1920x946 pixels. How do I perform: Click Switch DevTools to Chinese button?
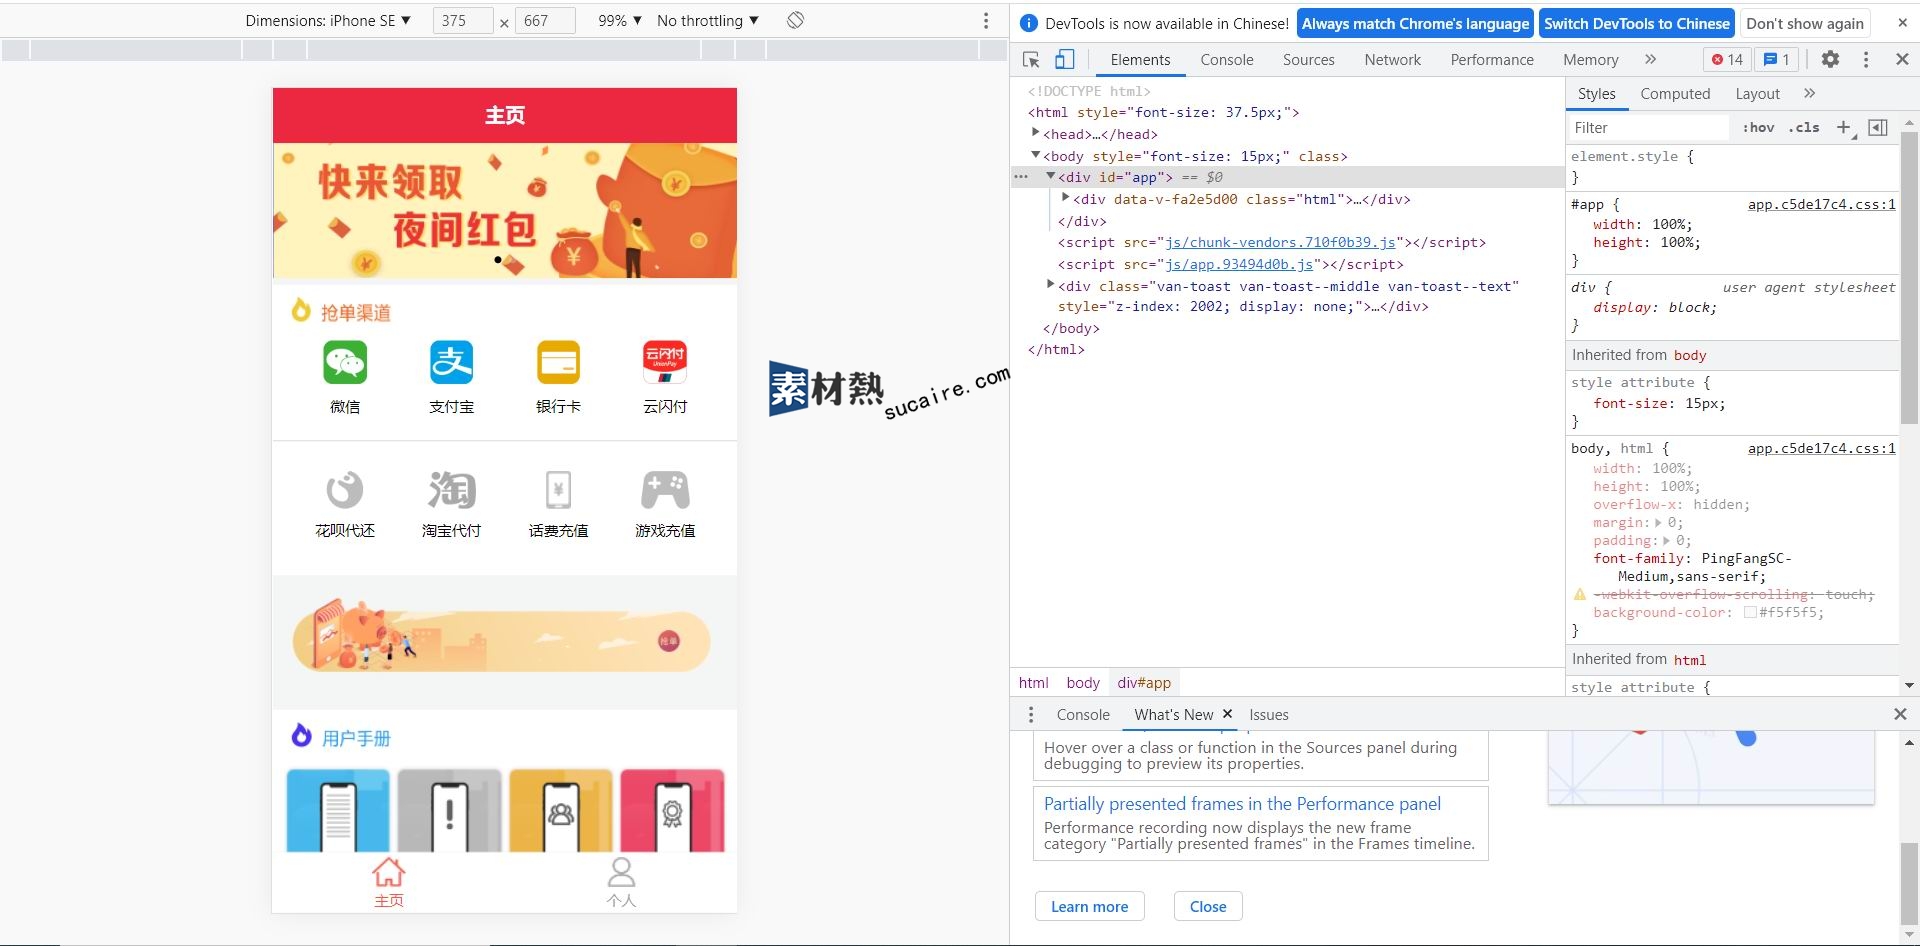pos(1636,24)
